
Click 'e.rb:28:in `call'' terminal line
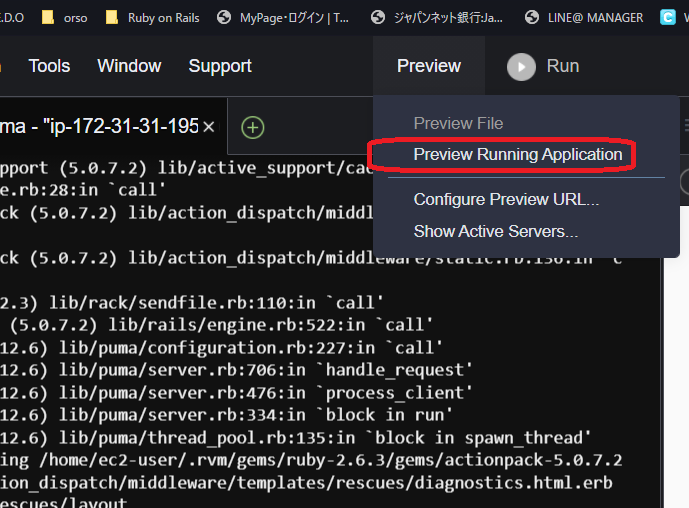tap(83, 190)
